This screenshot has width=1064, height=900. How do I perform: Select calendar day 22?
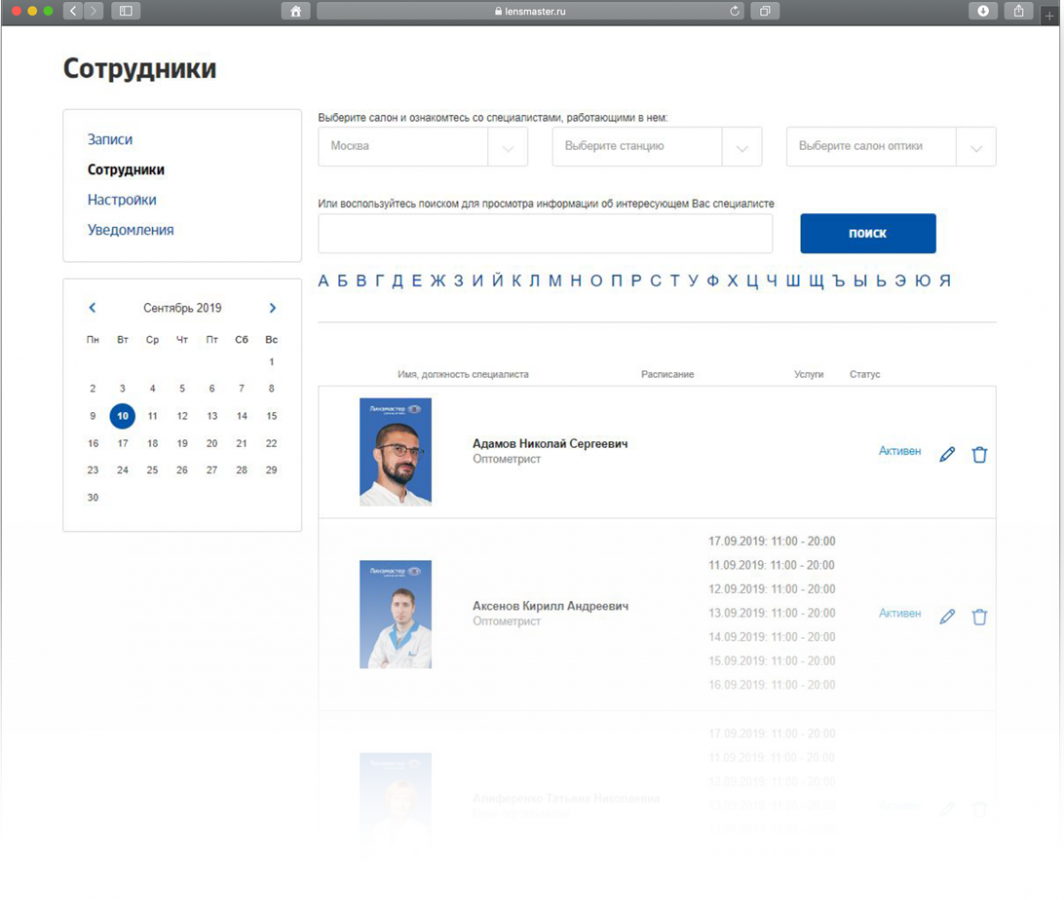pos(271,443)
